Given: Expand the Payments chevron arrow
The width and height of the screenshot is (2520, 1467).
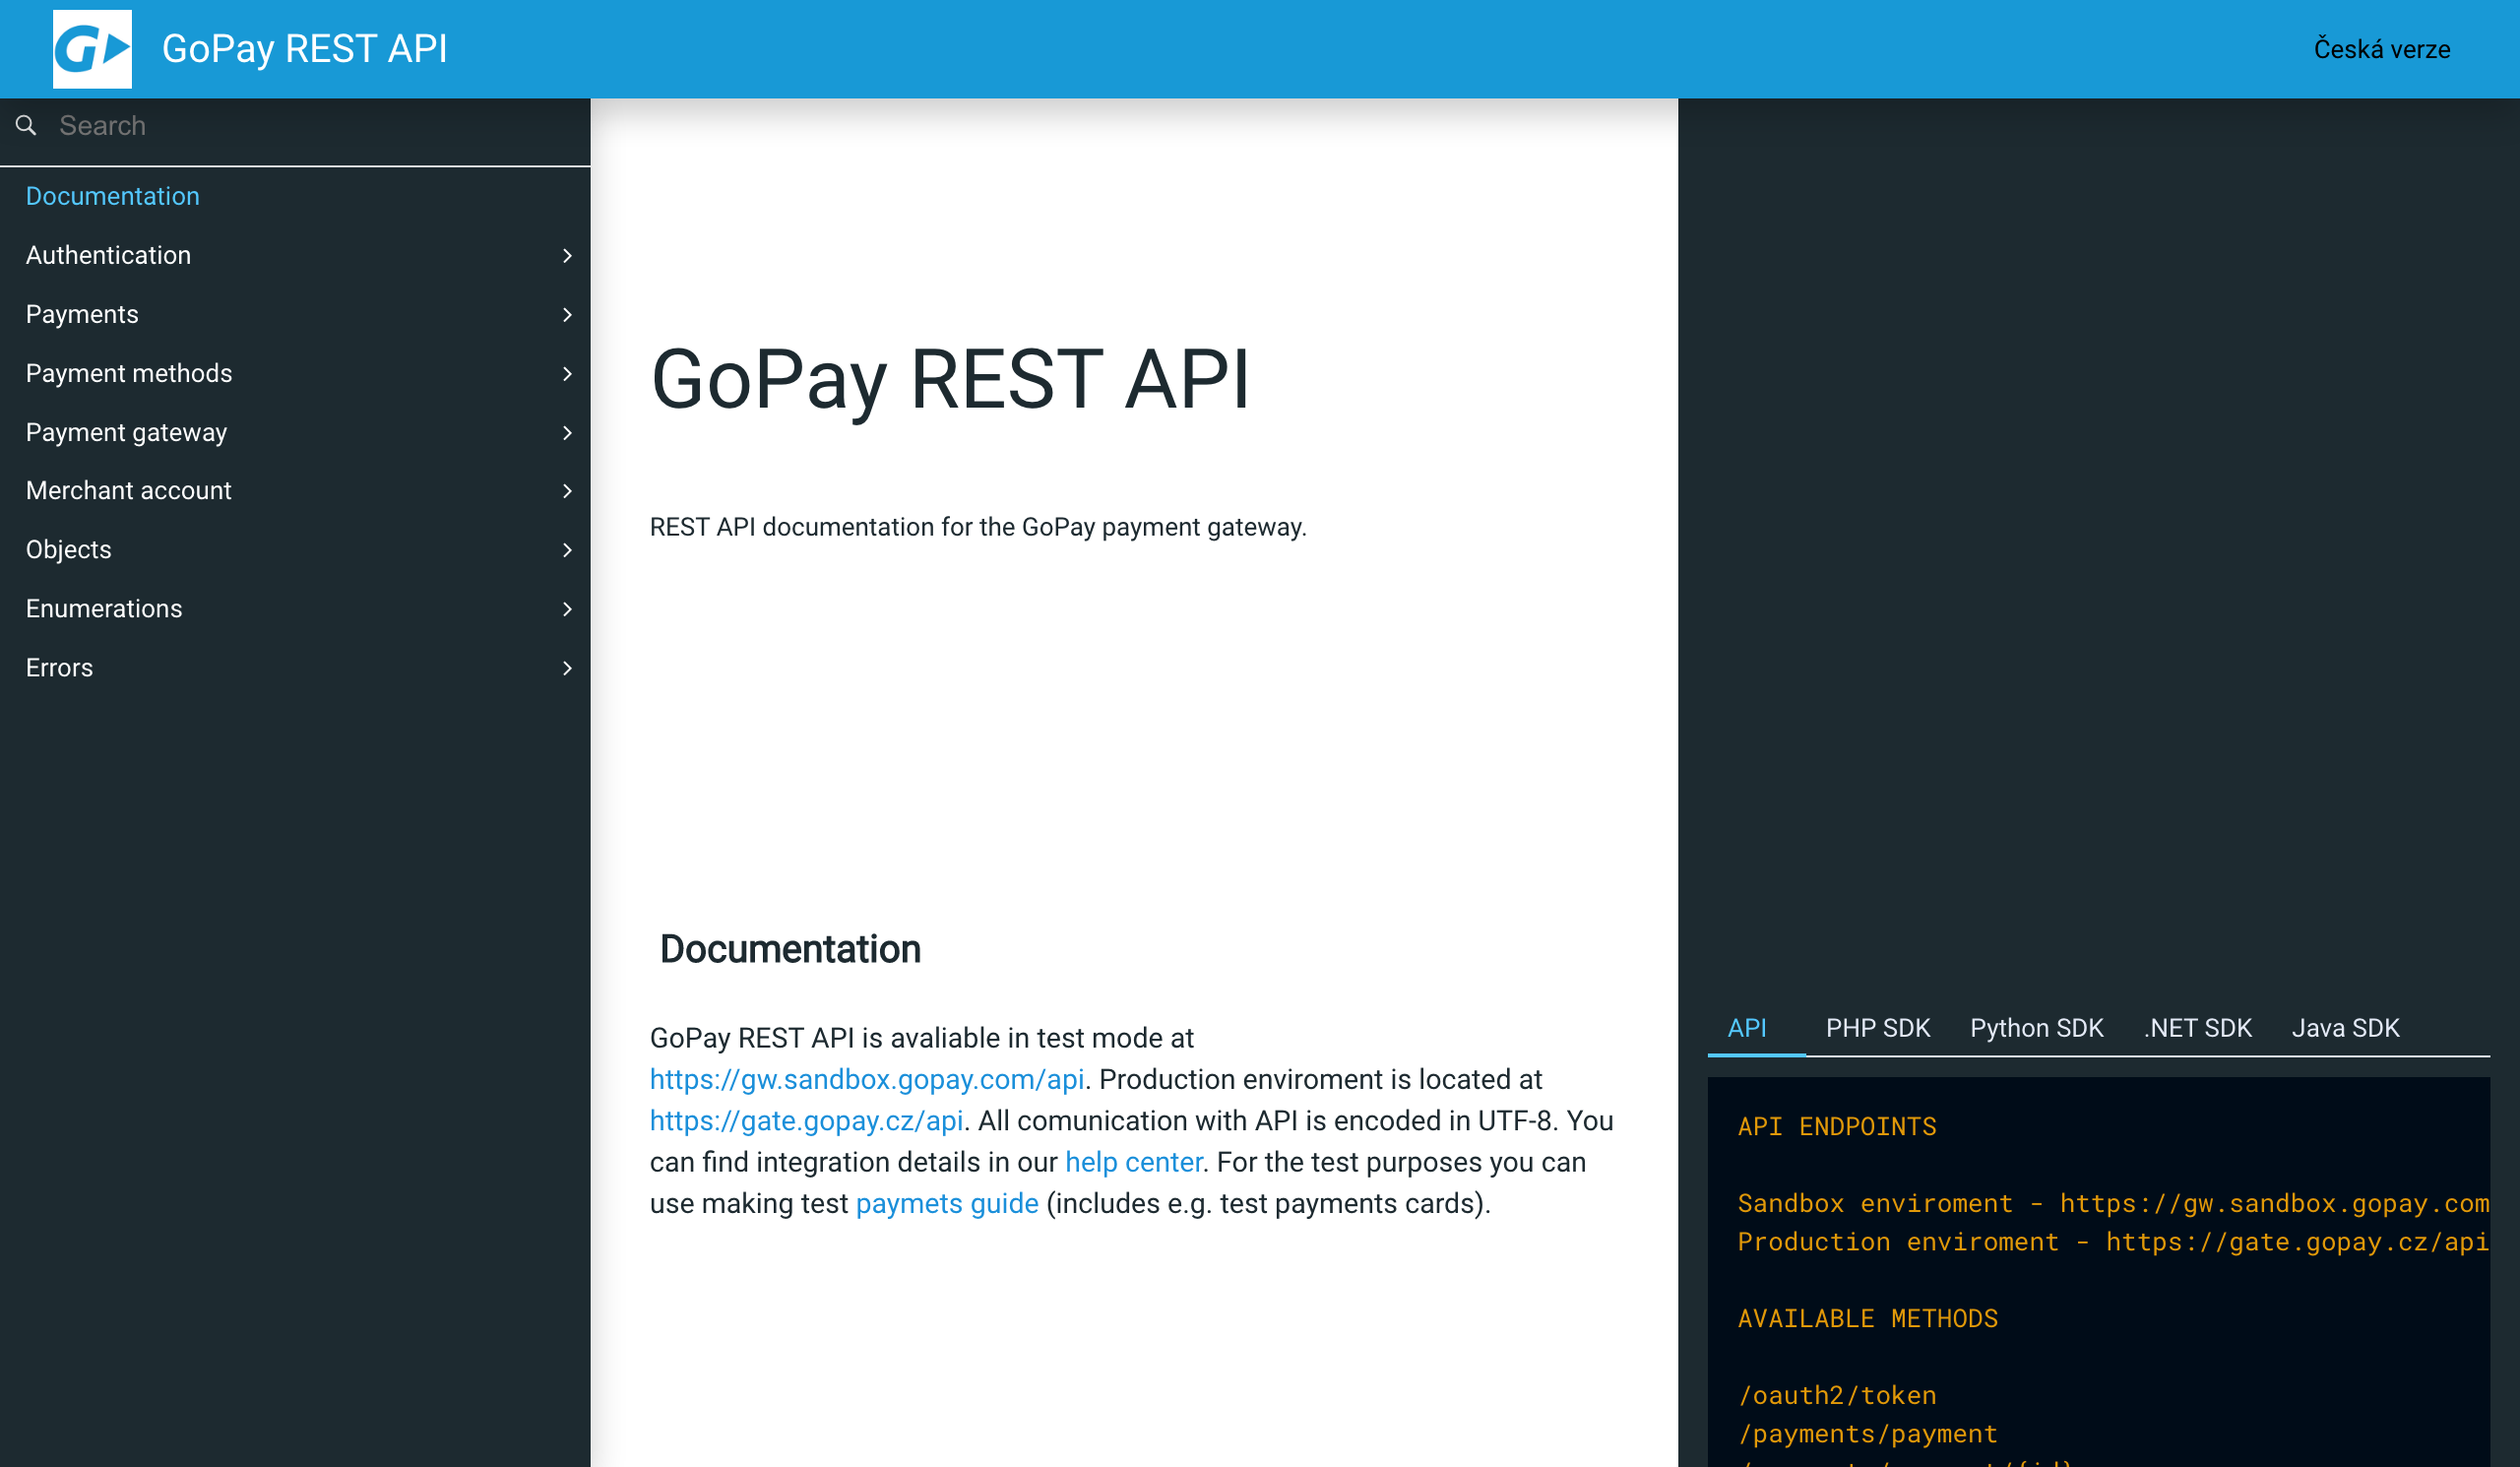Looking at the screenshot, I should click(x=567, y=315).
